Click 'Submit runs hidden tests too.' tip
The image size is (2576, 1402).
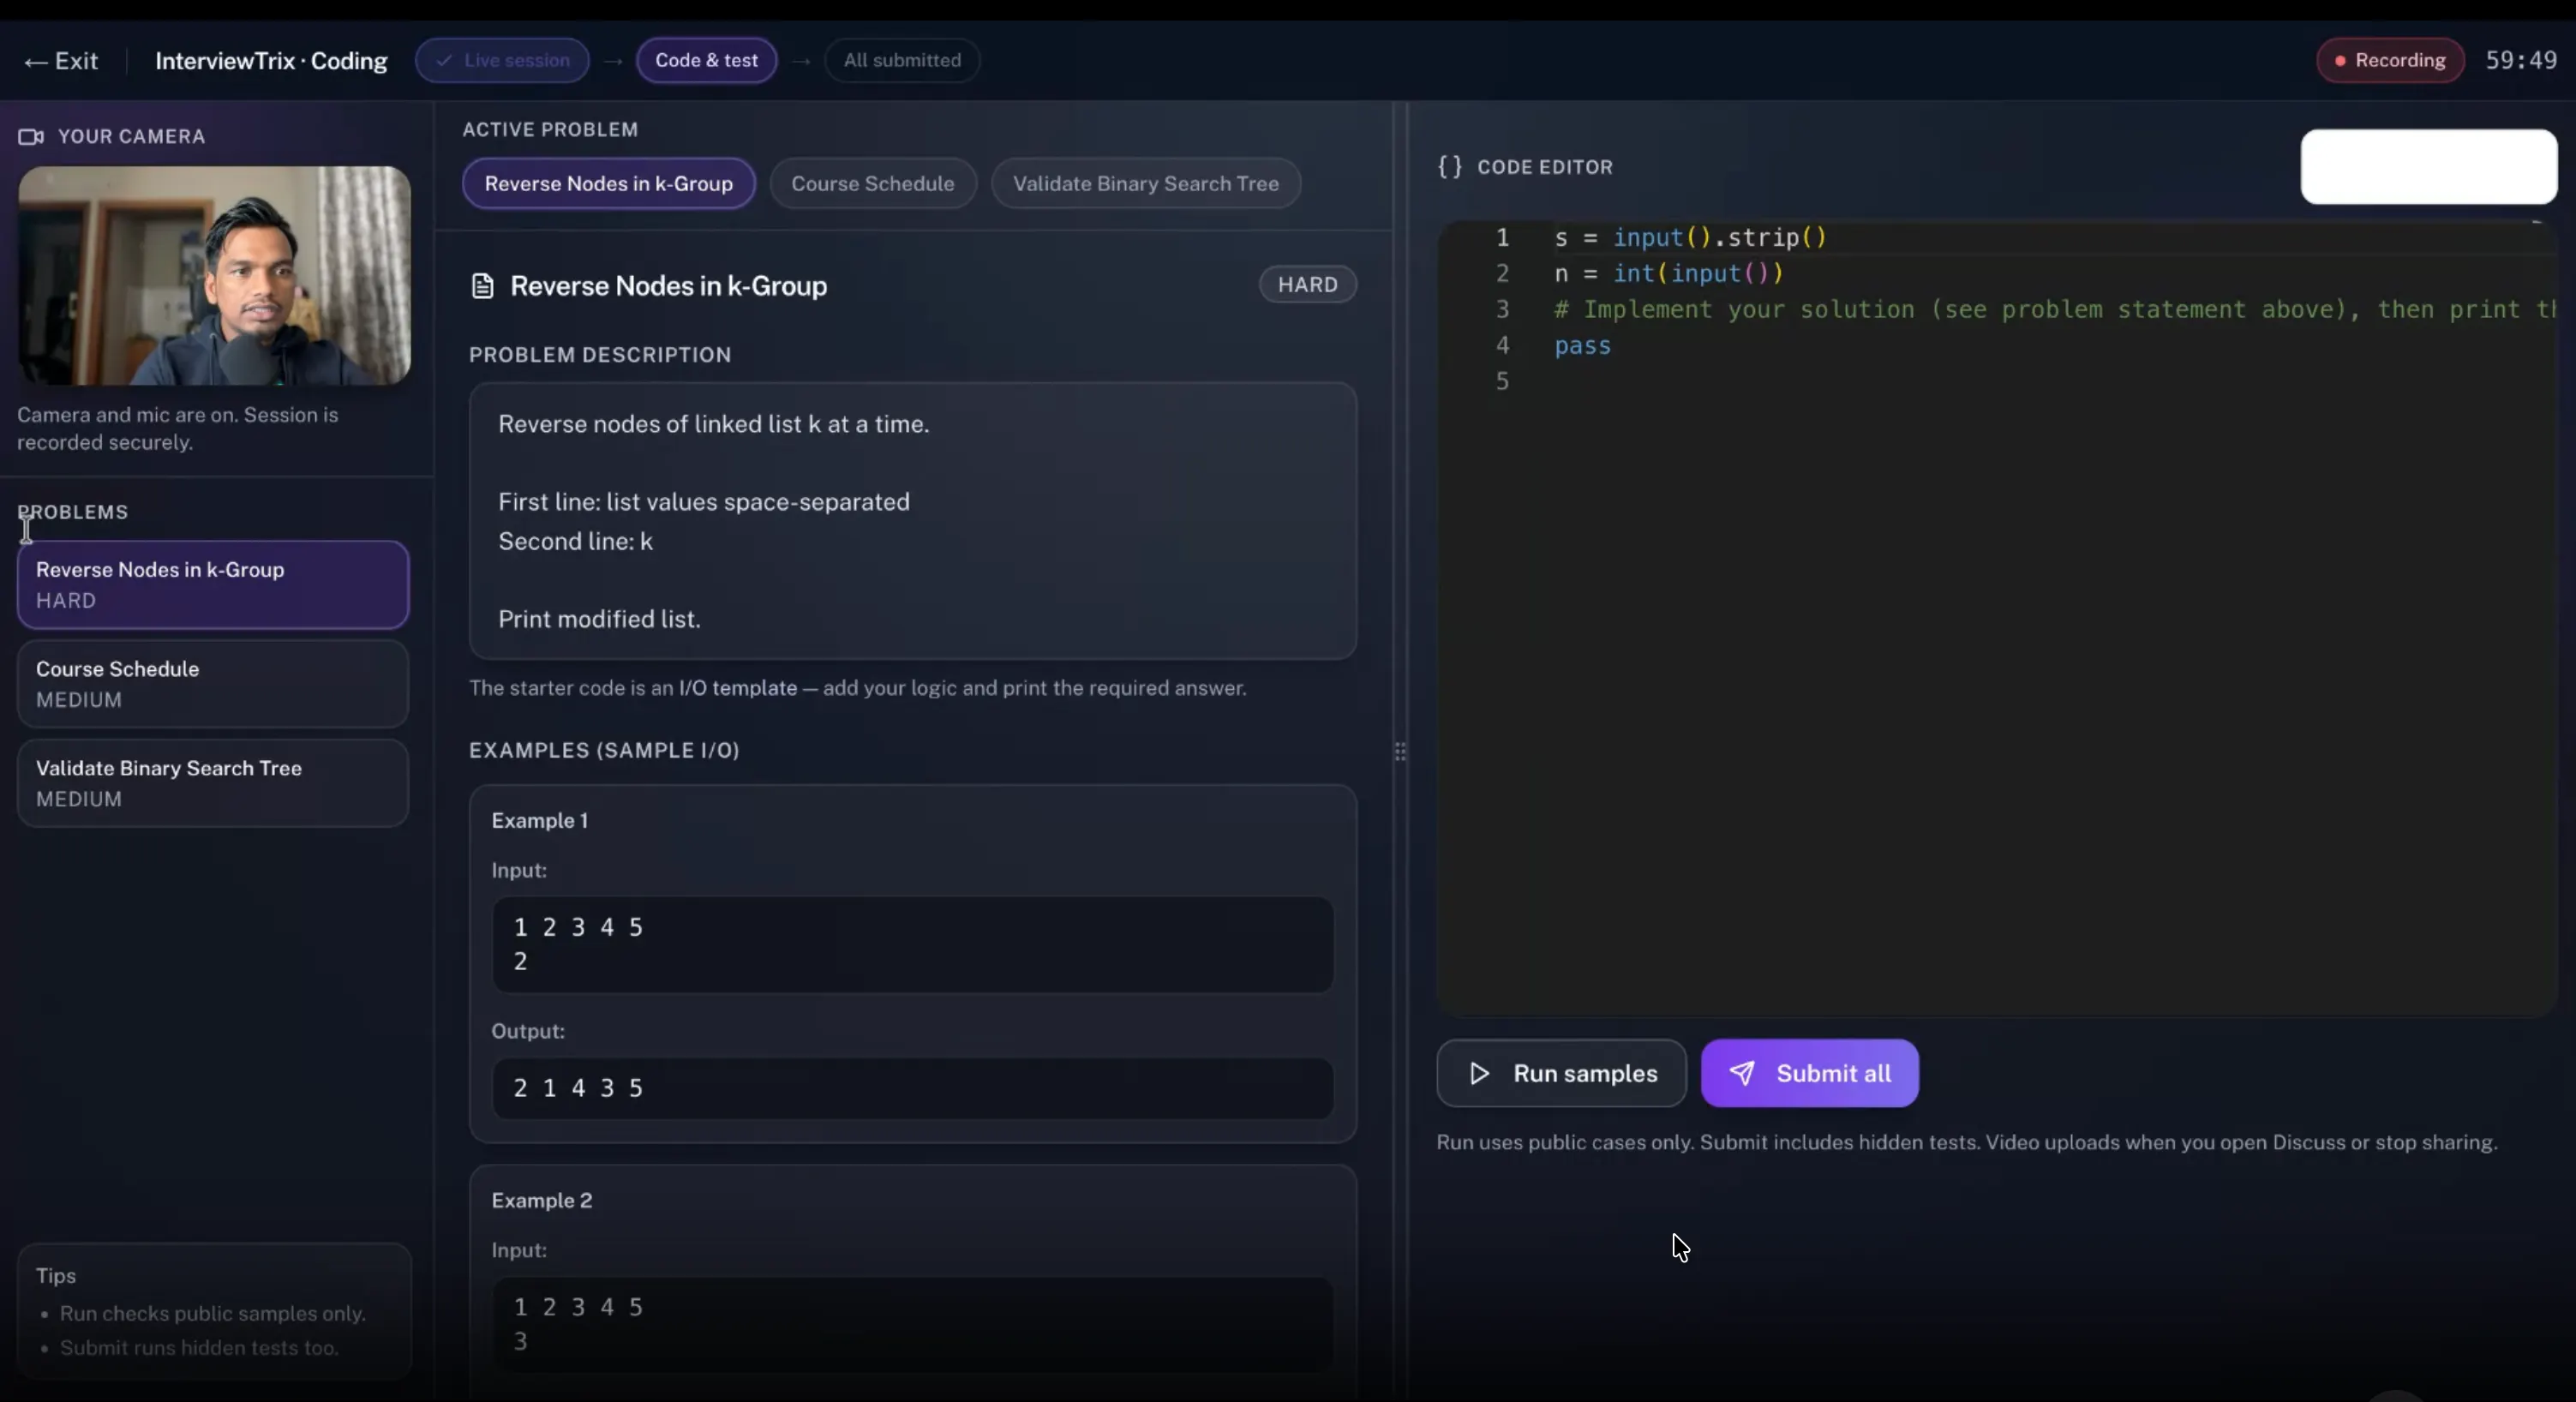coord(199,1348)
